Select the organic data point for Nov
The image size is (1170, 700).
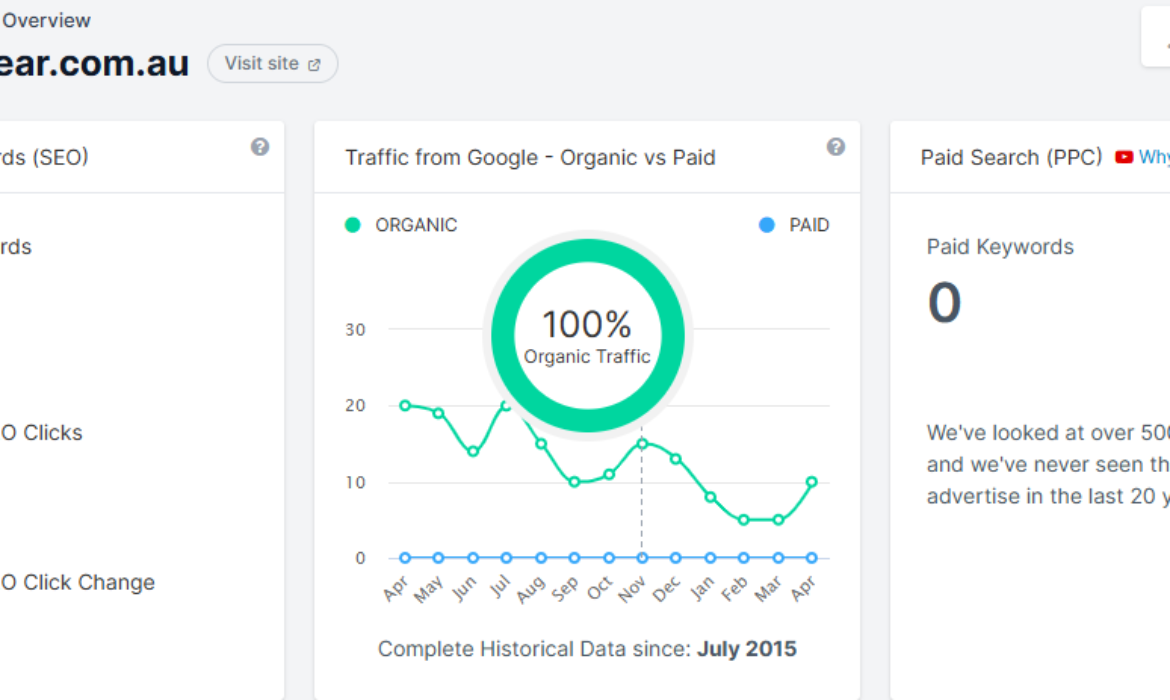coord(642,444)
